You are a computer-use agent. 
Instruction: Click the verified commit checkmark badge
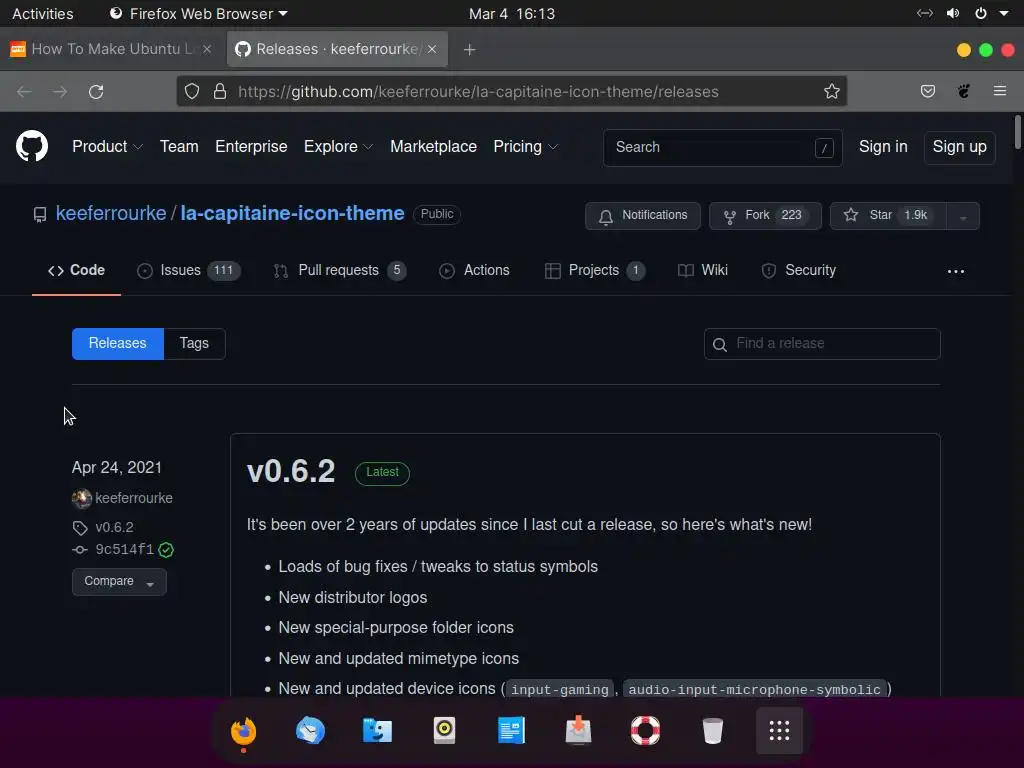(166, 550)
